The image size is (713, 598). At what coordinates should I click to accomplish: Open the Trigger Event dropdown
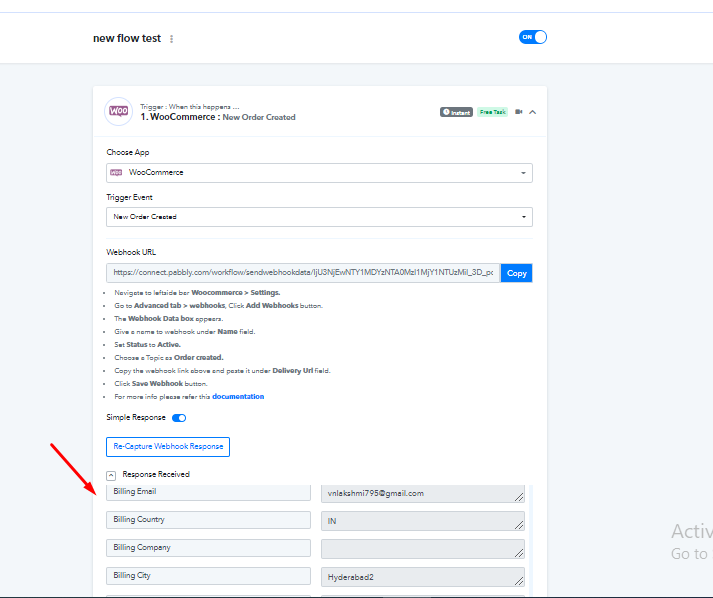point(319,217)
